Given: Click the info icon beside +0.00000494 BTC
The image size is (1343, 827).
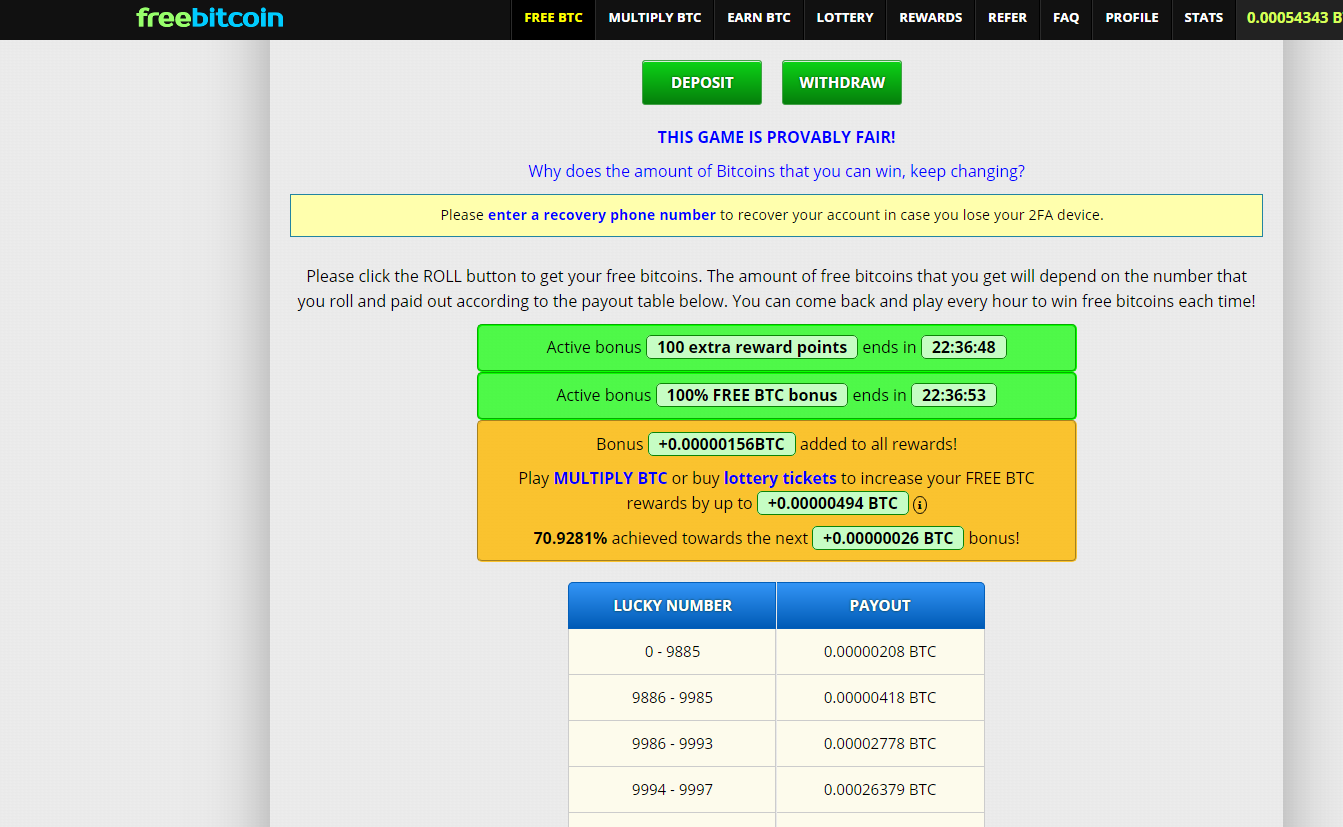Looking at the screenshot, I should (x=920, y=505).
